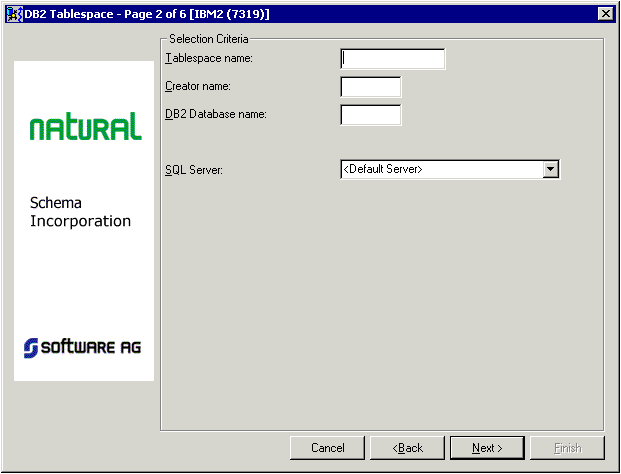The height and width of the screenshot is (474, 621).
Task: Click the Selection Criteria group heading
Action: pos(208,39)
